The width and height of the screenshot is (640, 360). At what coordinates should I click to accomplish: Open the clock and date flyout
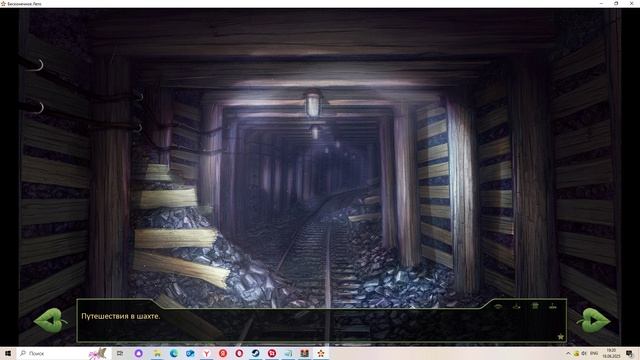tap(611, 353)
